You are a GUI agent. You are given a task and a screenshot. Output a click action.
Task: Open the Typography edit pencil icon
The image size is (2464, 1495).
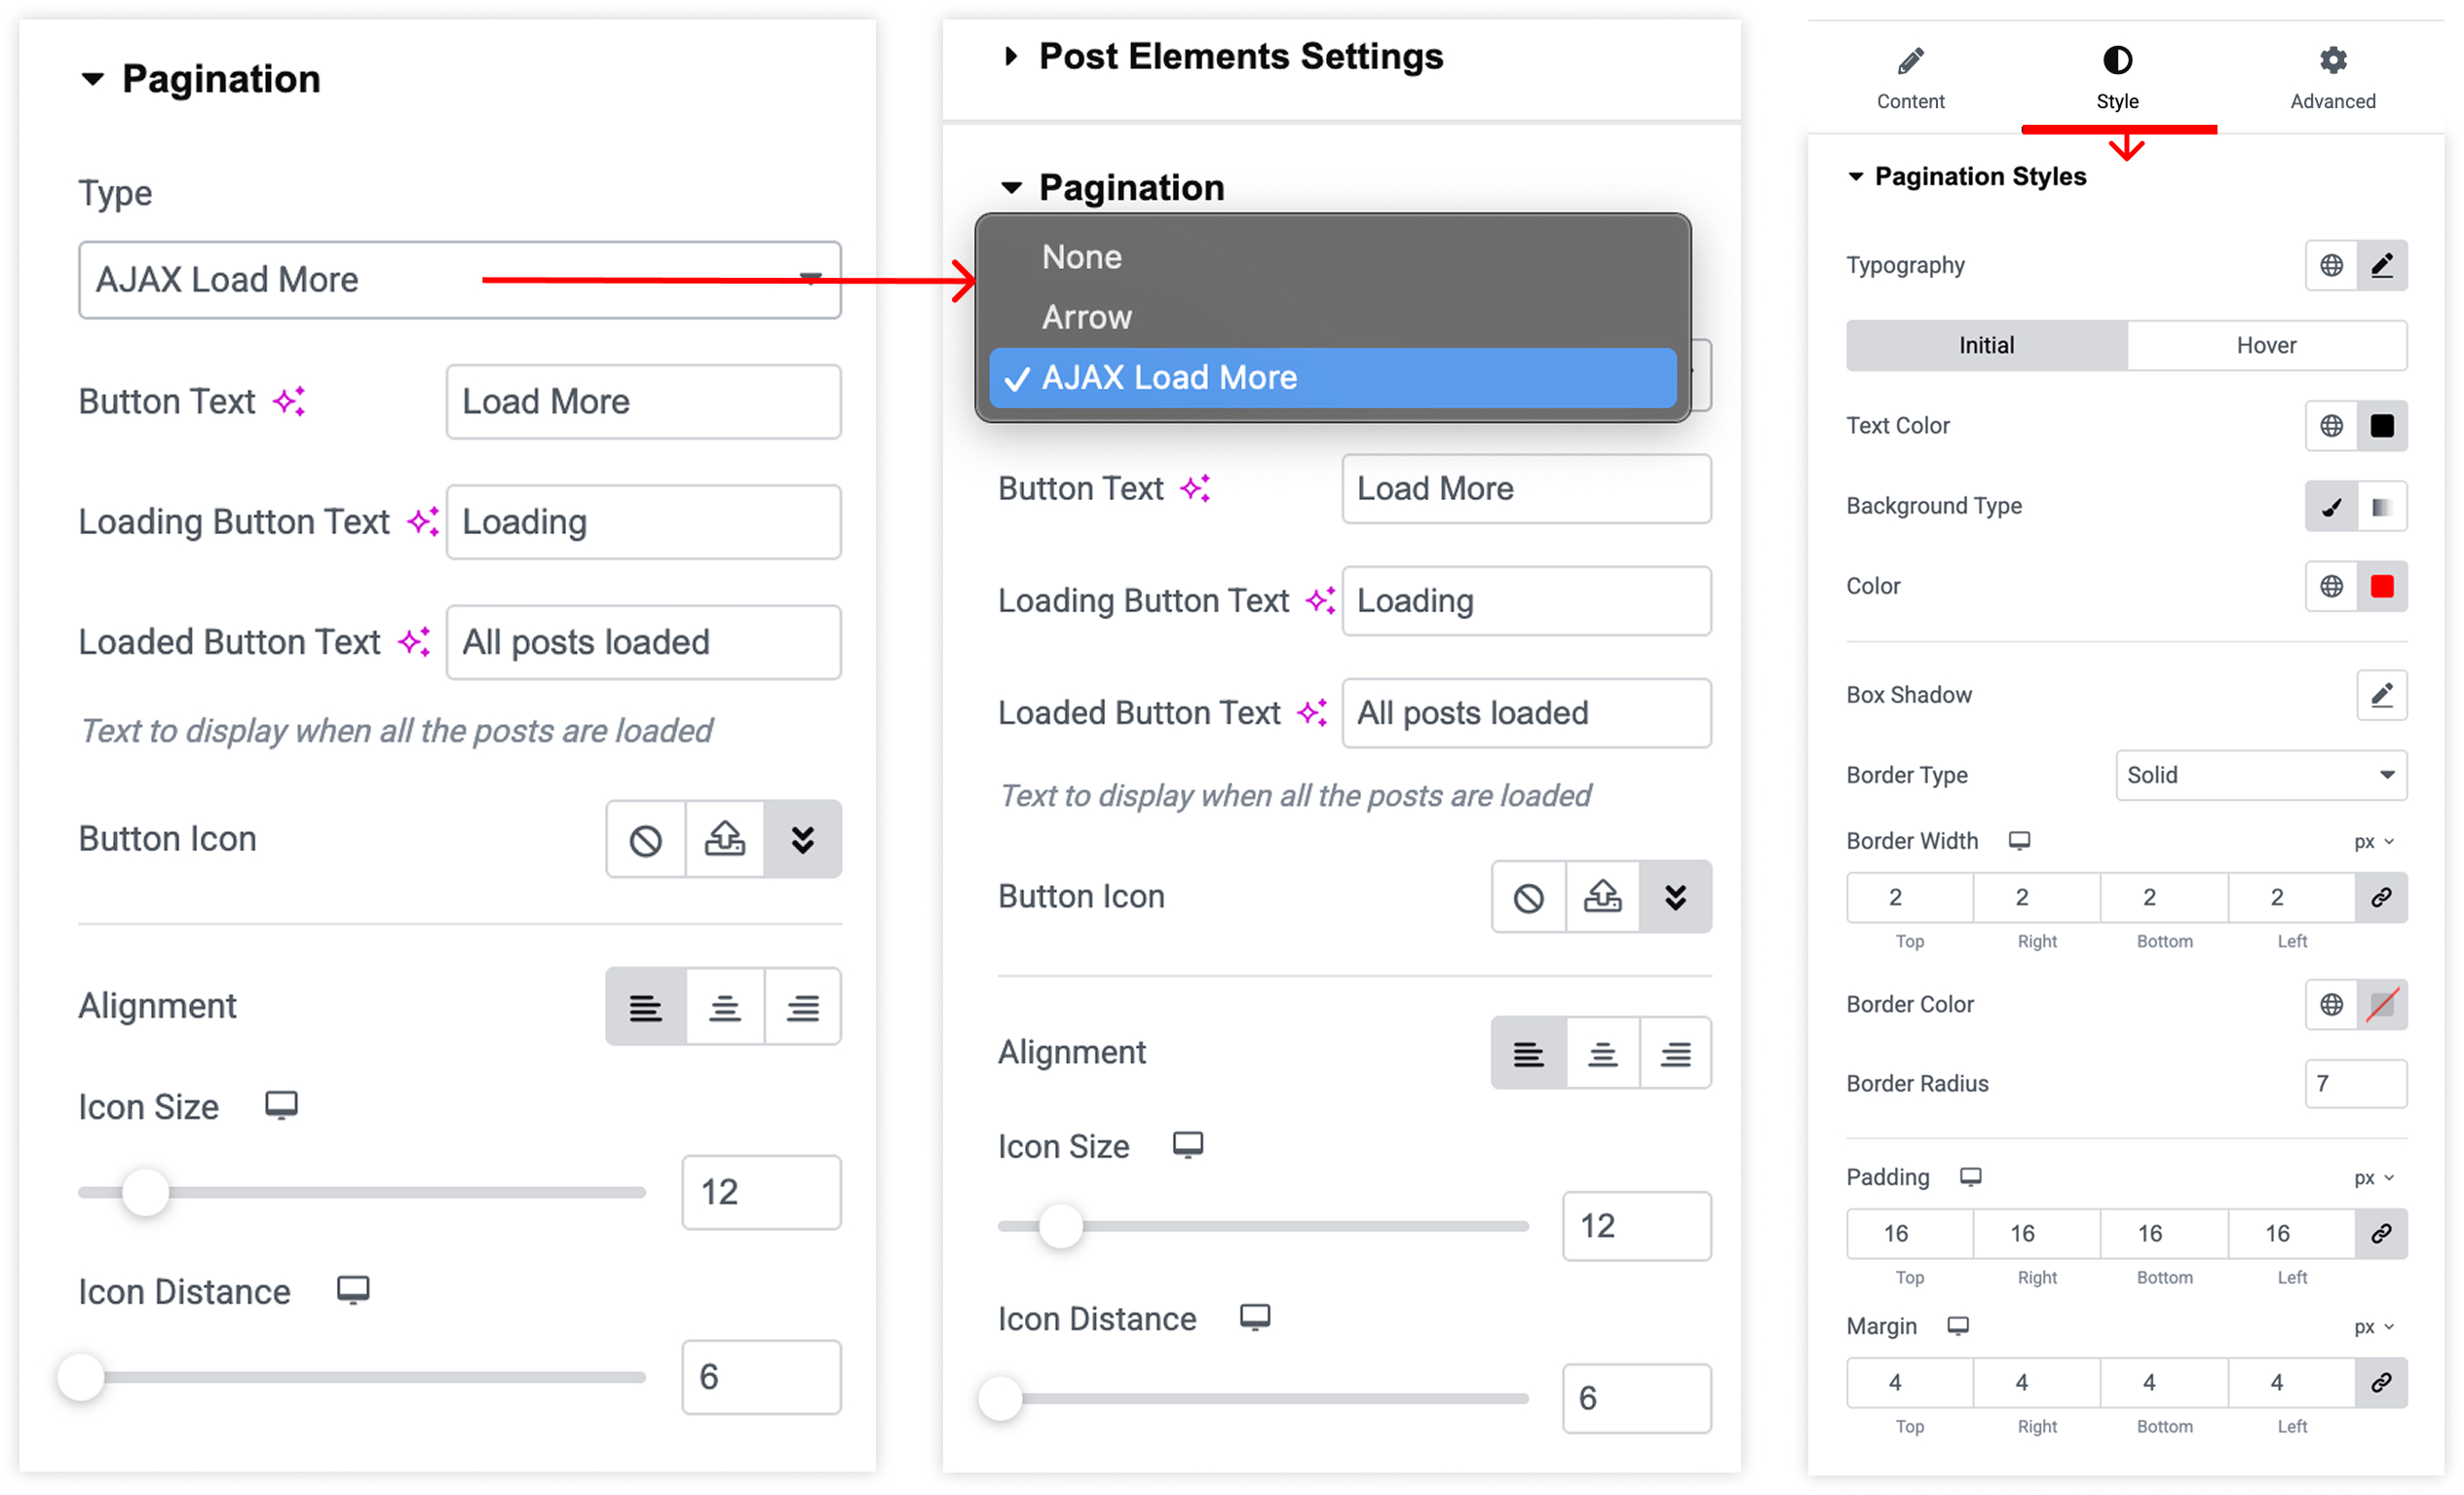(2381, 265)
